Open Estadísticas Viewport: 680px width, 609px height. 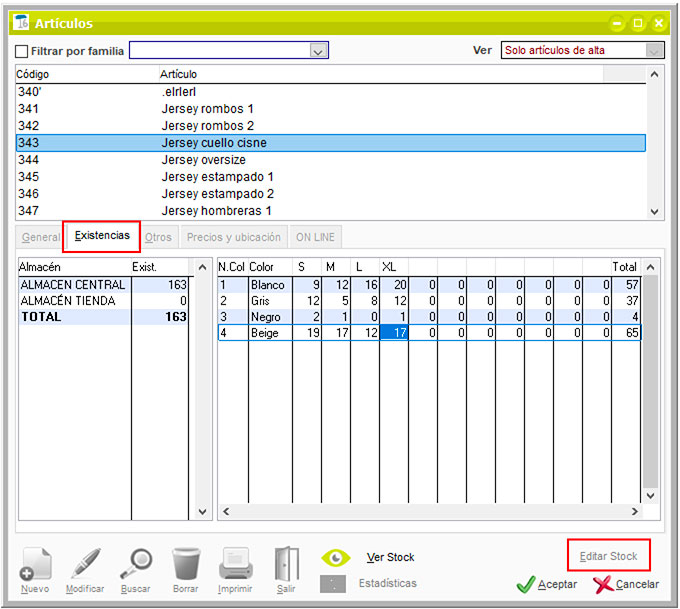pos(388,583)
